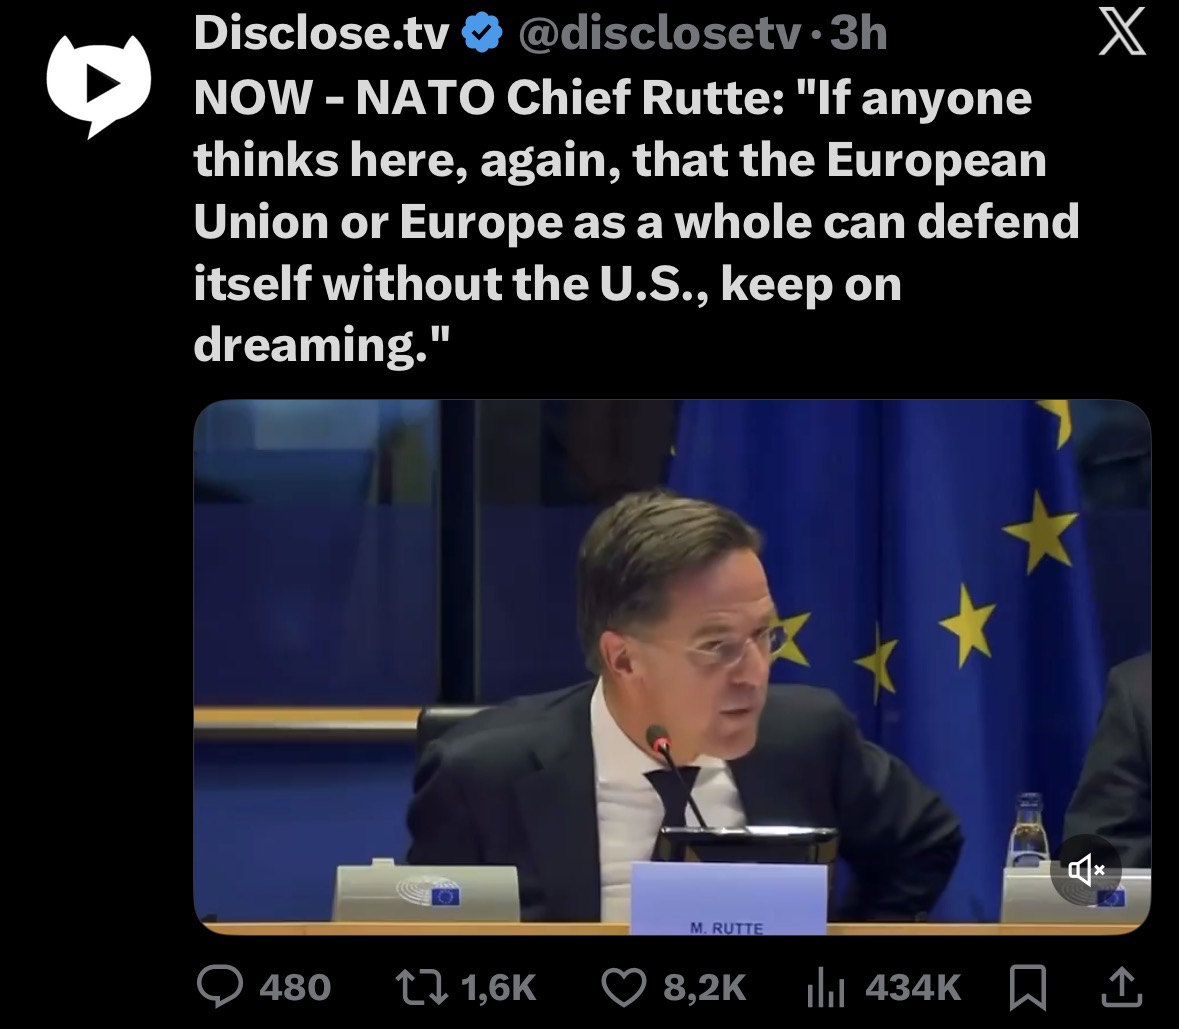Open post text about NATO Chief Rutte
The image size is (1179, 1029).
click(x=636, y=222)
